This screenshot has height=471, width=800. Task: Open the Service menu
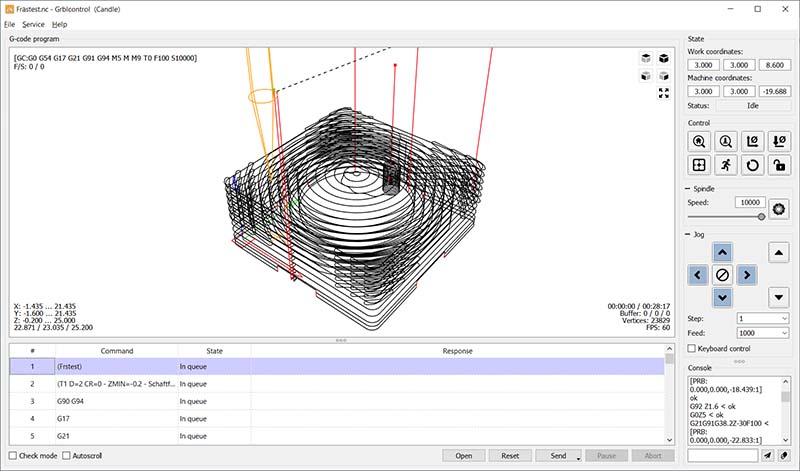pyautogui.click(x=33, y=24)
